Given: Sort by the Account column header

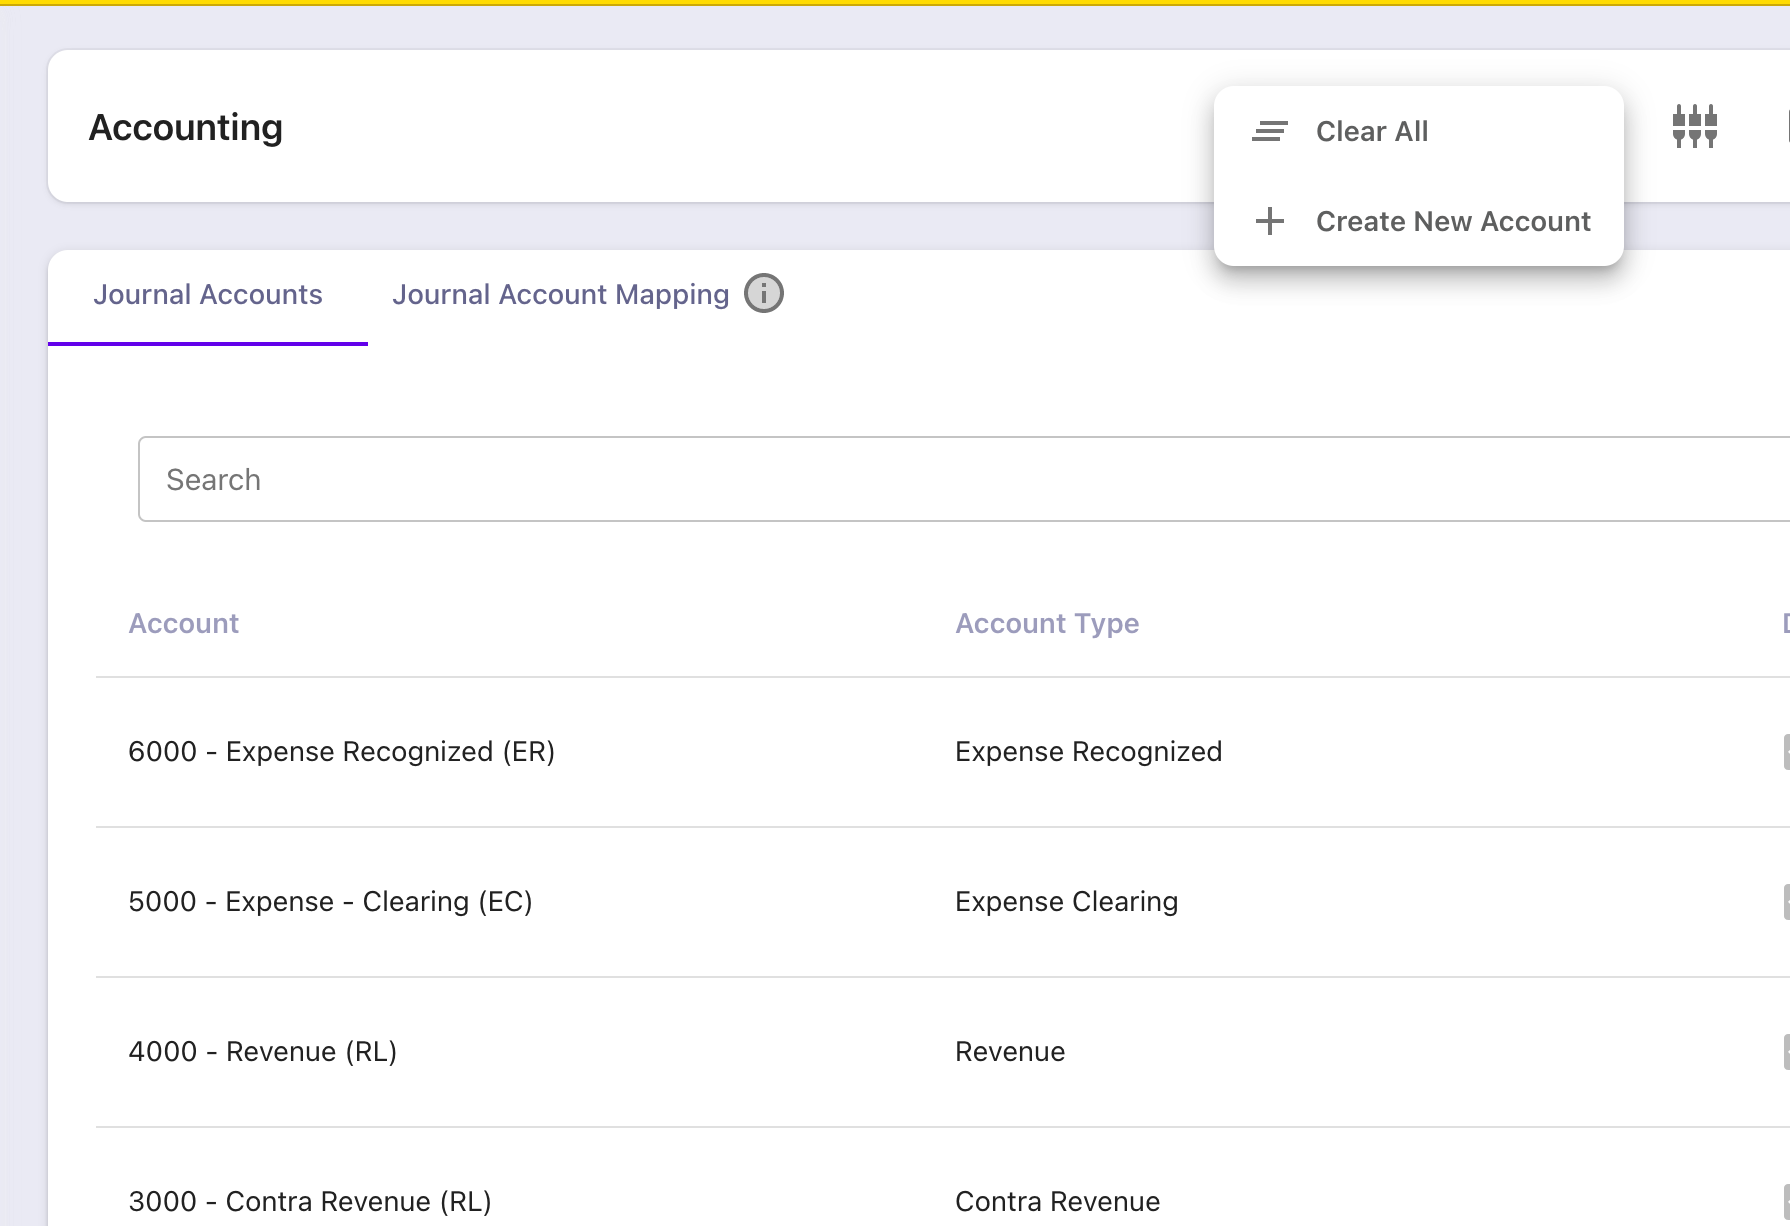Looking at the screenshot, I should click(184, 623).
